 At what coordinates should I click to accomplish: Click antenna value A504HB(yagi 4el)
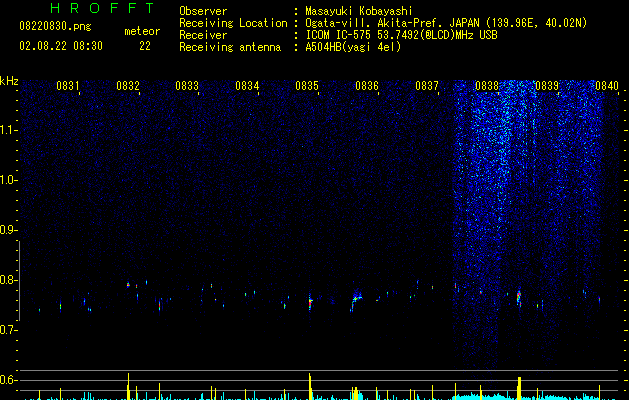[353, 47]
